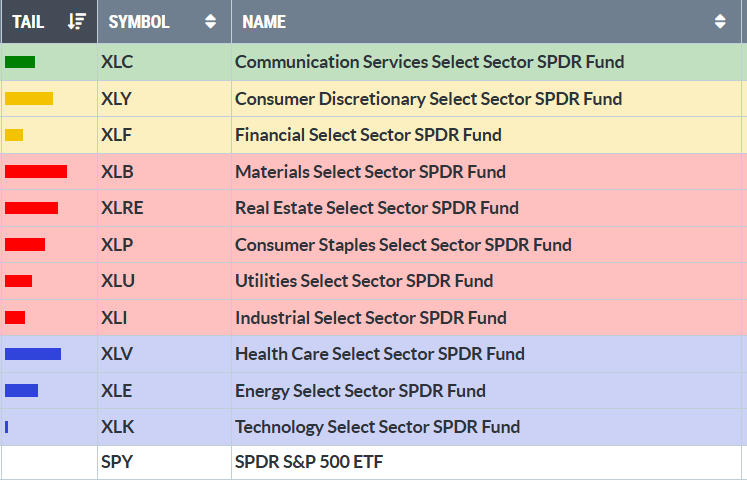747x483 pixels.
Task: Select Technology Select Sector SPDR Fund row
Action: pyautogui.click(x=377, y=427)
